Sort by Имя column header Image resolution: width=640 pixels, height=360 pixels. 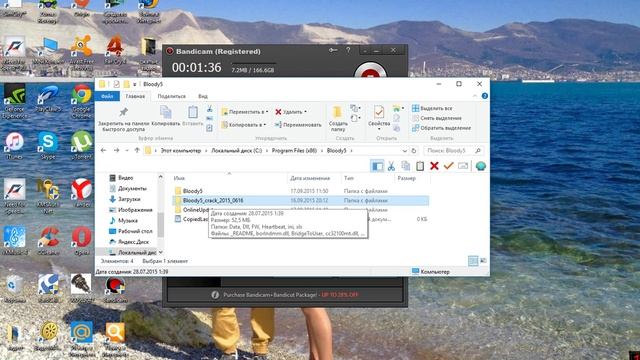click(x=229, y=178)
